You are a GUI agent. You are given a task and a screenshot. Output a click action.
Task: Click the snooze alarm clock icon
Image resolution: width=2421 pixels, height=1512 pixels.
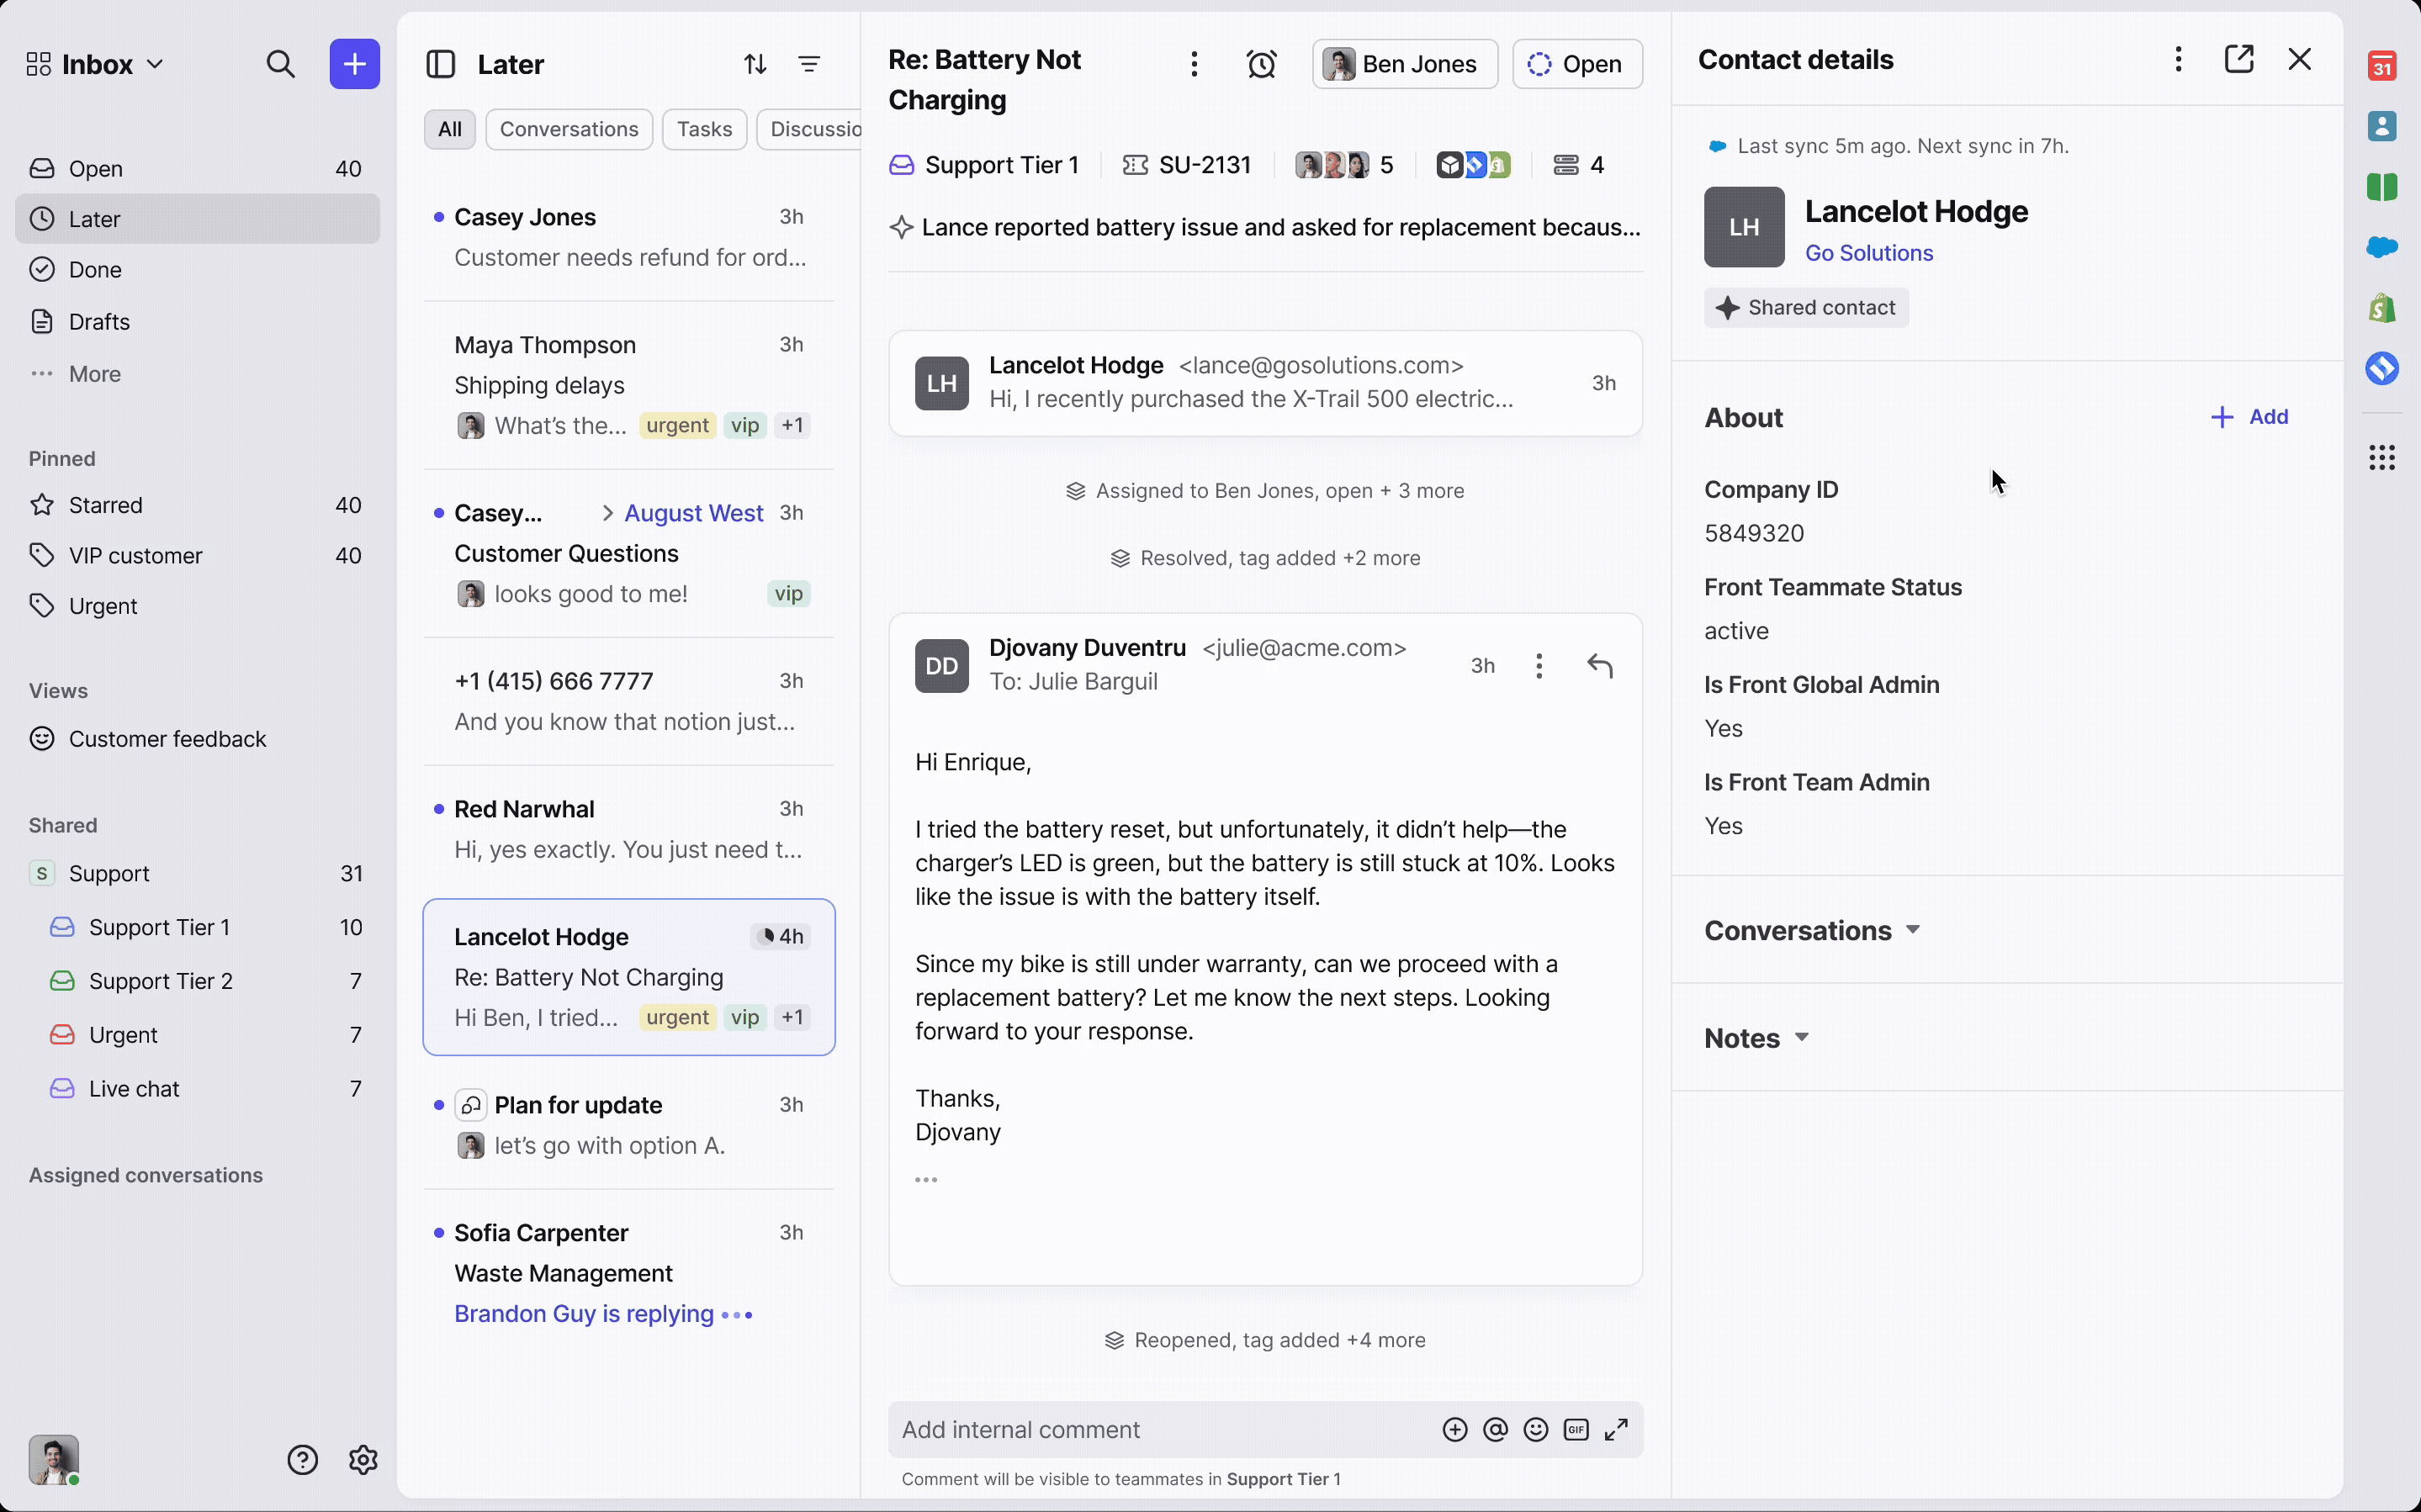(1261, 64)
